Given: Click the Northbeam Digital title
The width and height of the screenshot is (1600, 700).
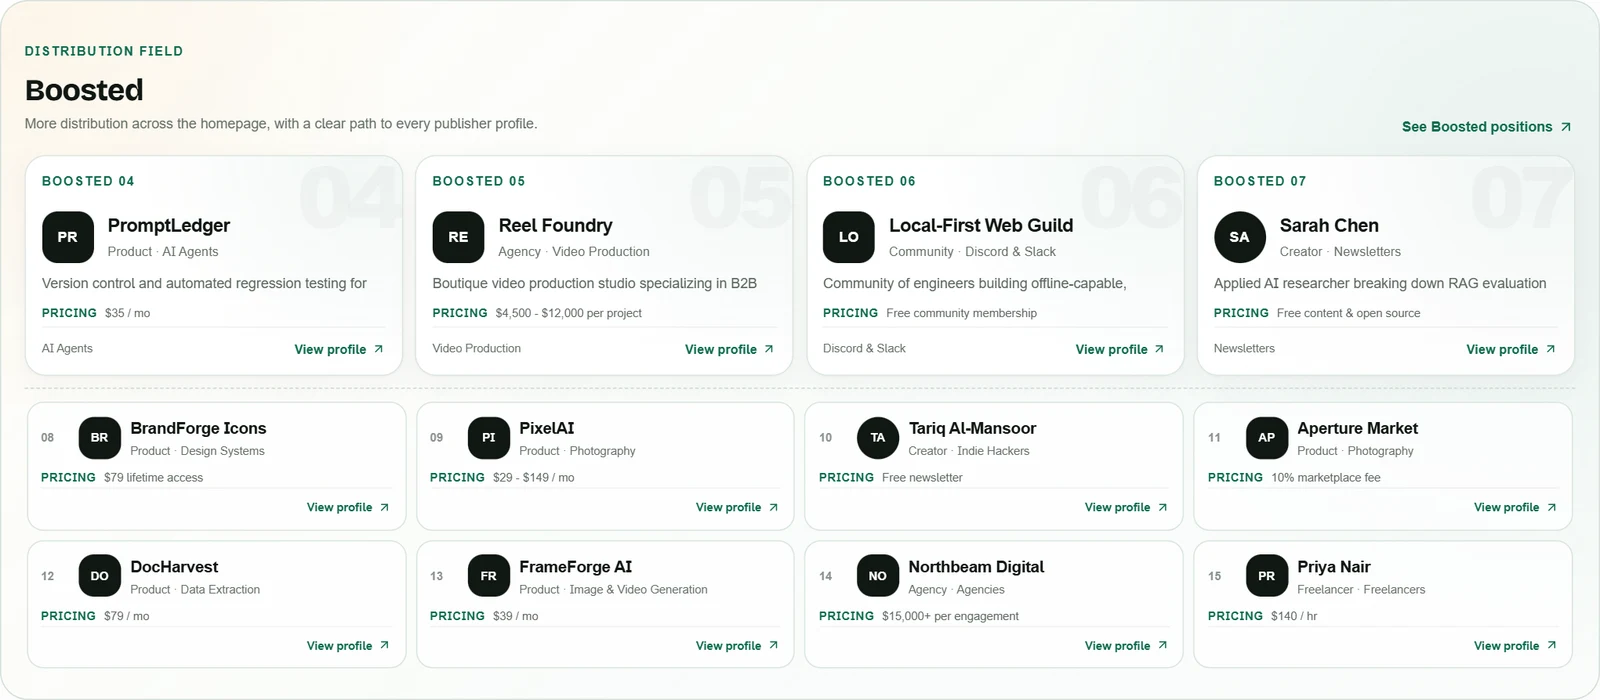Looking at the screenshot, I should [x=976, y=567].
